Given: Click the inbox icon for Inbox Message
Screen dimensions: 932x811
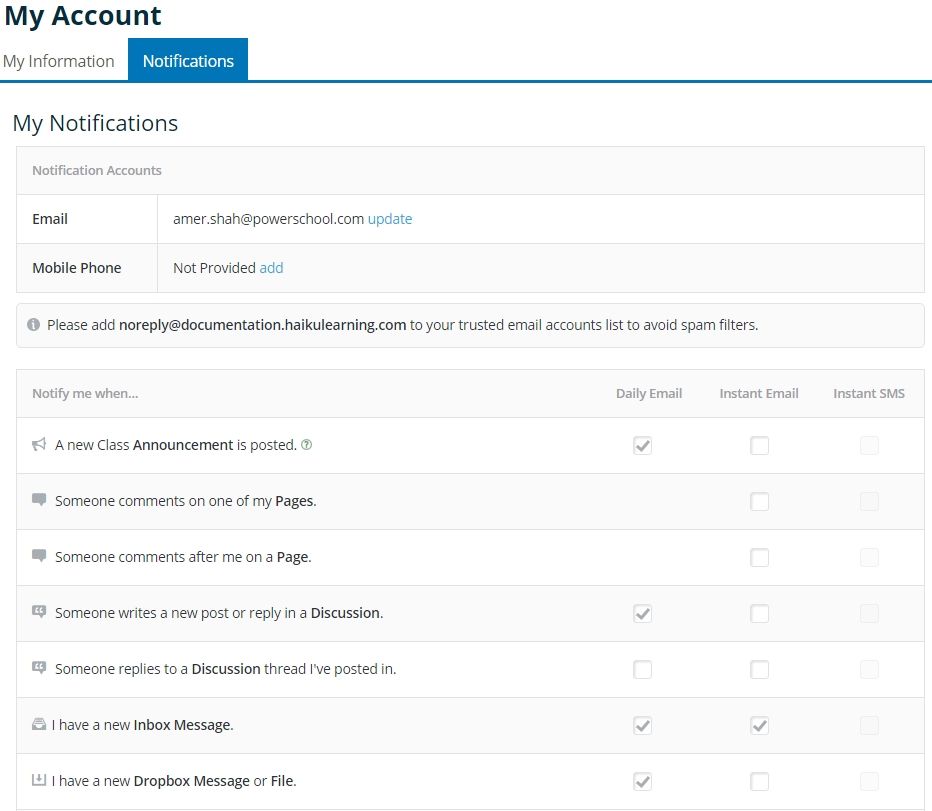Looking at the screenshot, I should [x=39, y=724].
